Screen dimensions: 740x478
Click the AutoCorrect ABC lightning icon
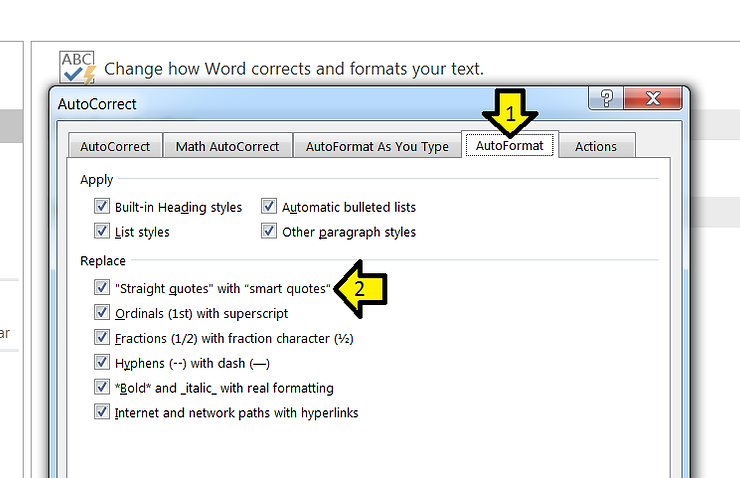(x=77, y=67)
